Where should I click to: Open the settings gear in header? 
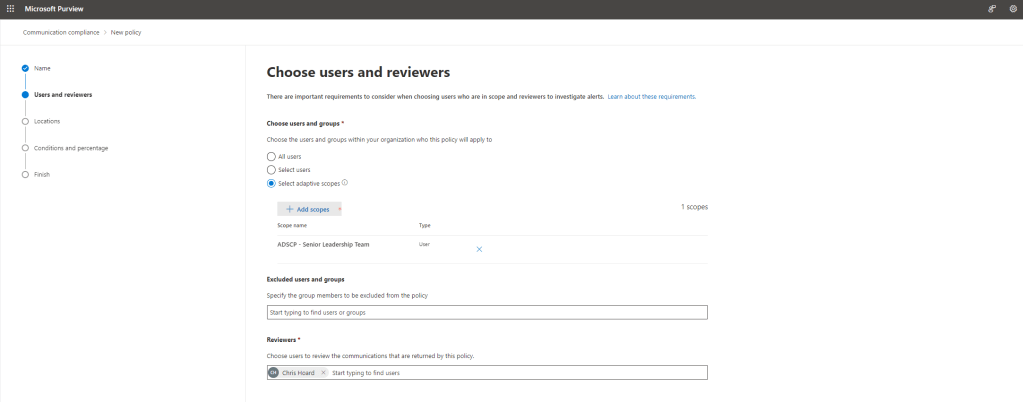pyautogui.click(x=1012, y=8)
